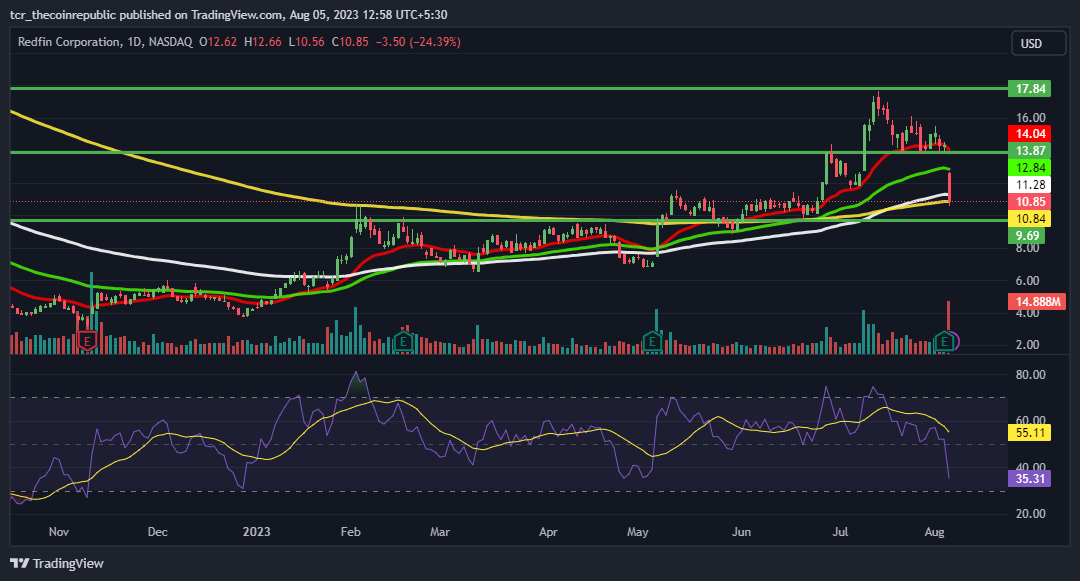Click the November earnings E marker

click(x=87, y=341)
